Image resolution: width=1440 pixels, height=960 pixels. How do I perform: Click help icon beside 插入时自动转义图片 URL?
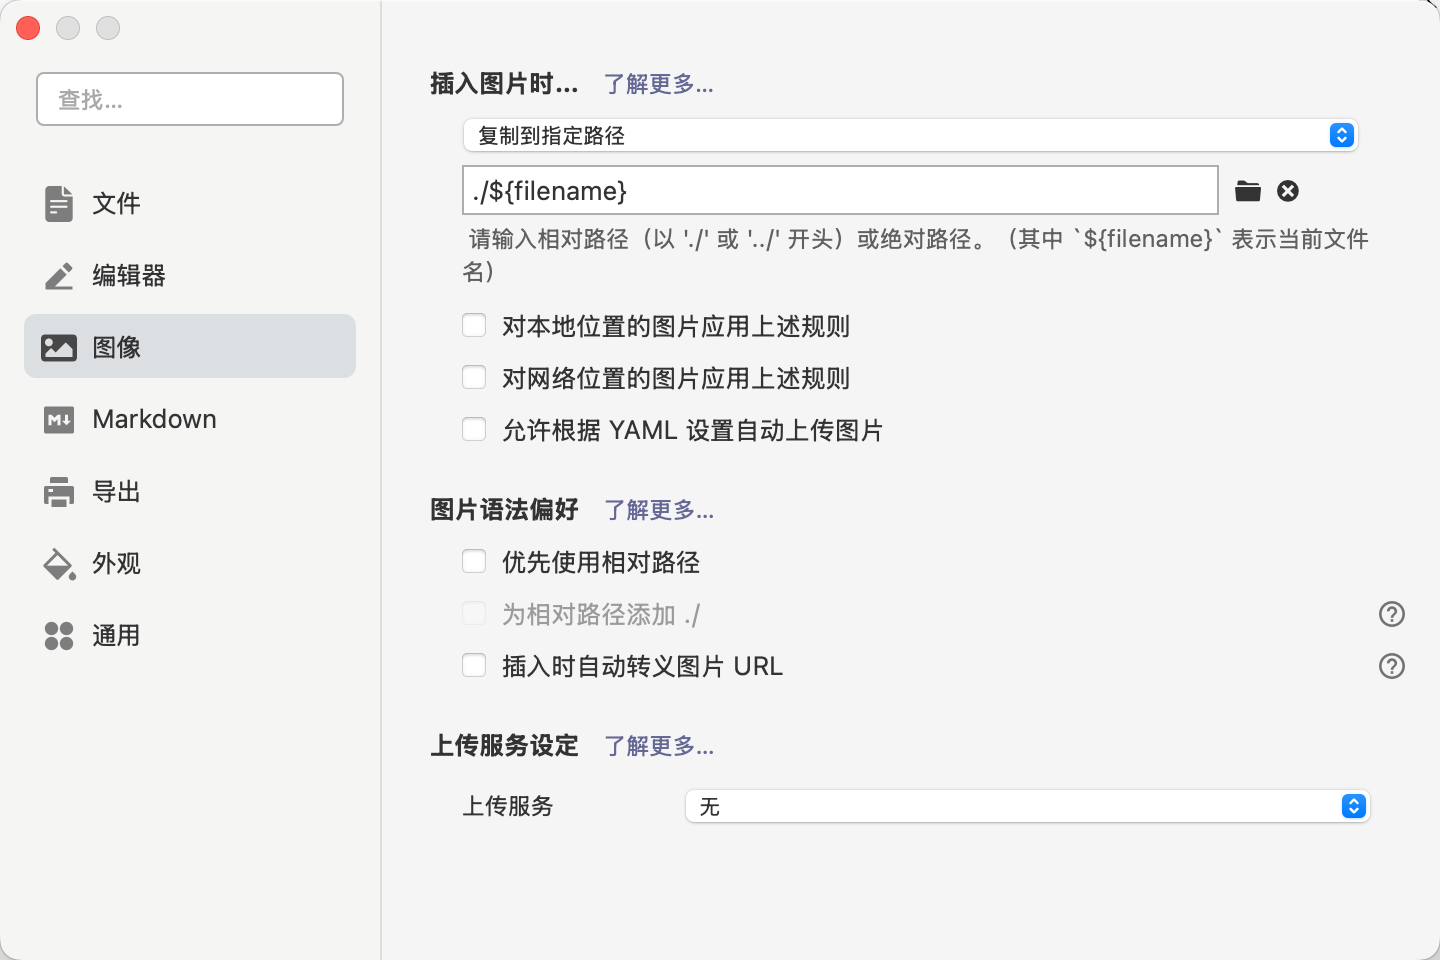pos(1391,666)
